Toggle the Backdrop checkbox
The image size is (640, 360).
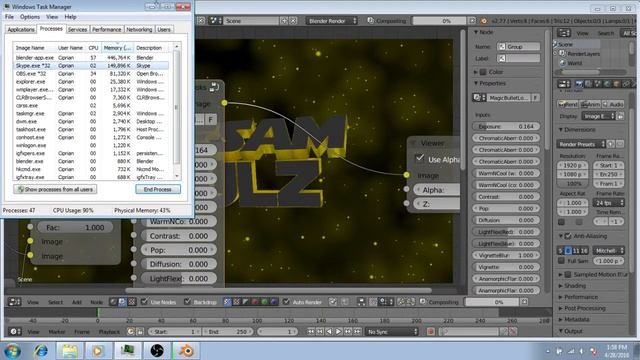[188, 302]
